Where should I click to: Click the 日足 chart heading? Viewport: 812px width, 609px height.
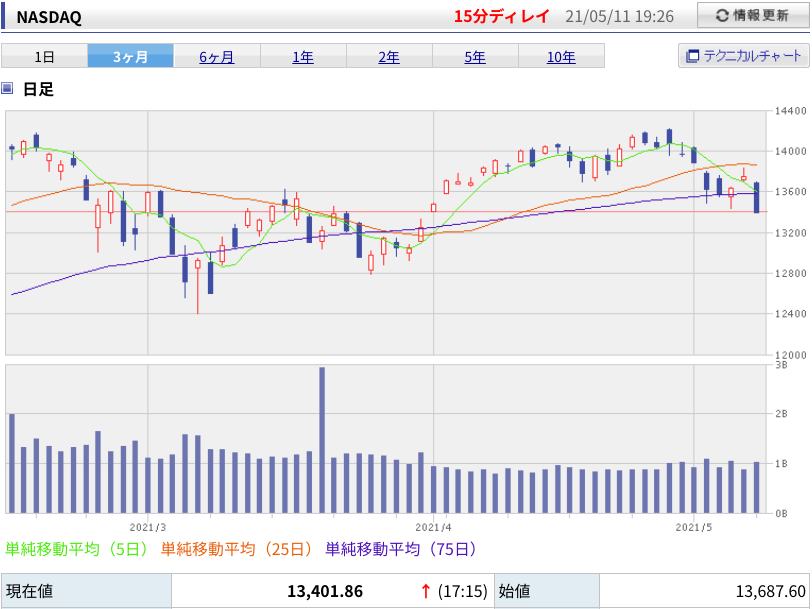coord(38,89)
